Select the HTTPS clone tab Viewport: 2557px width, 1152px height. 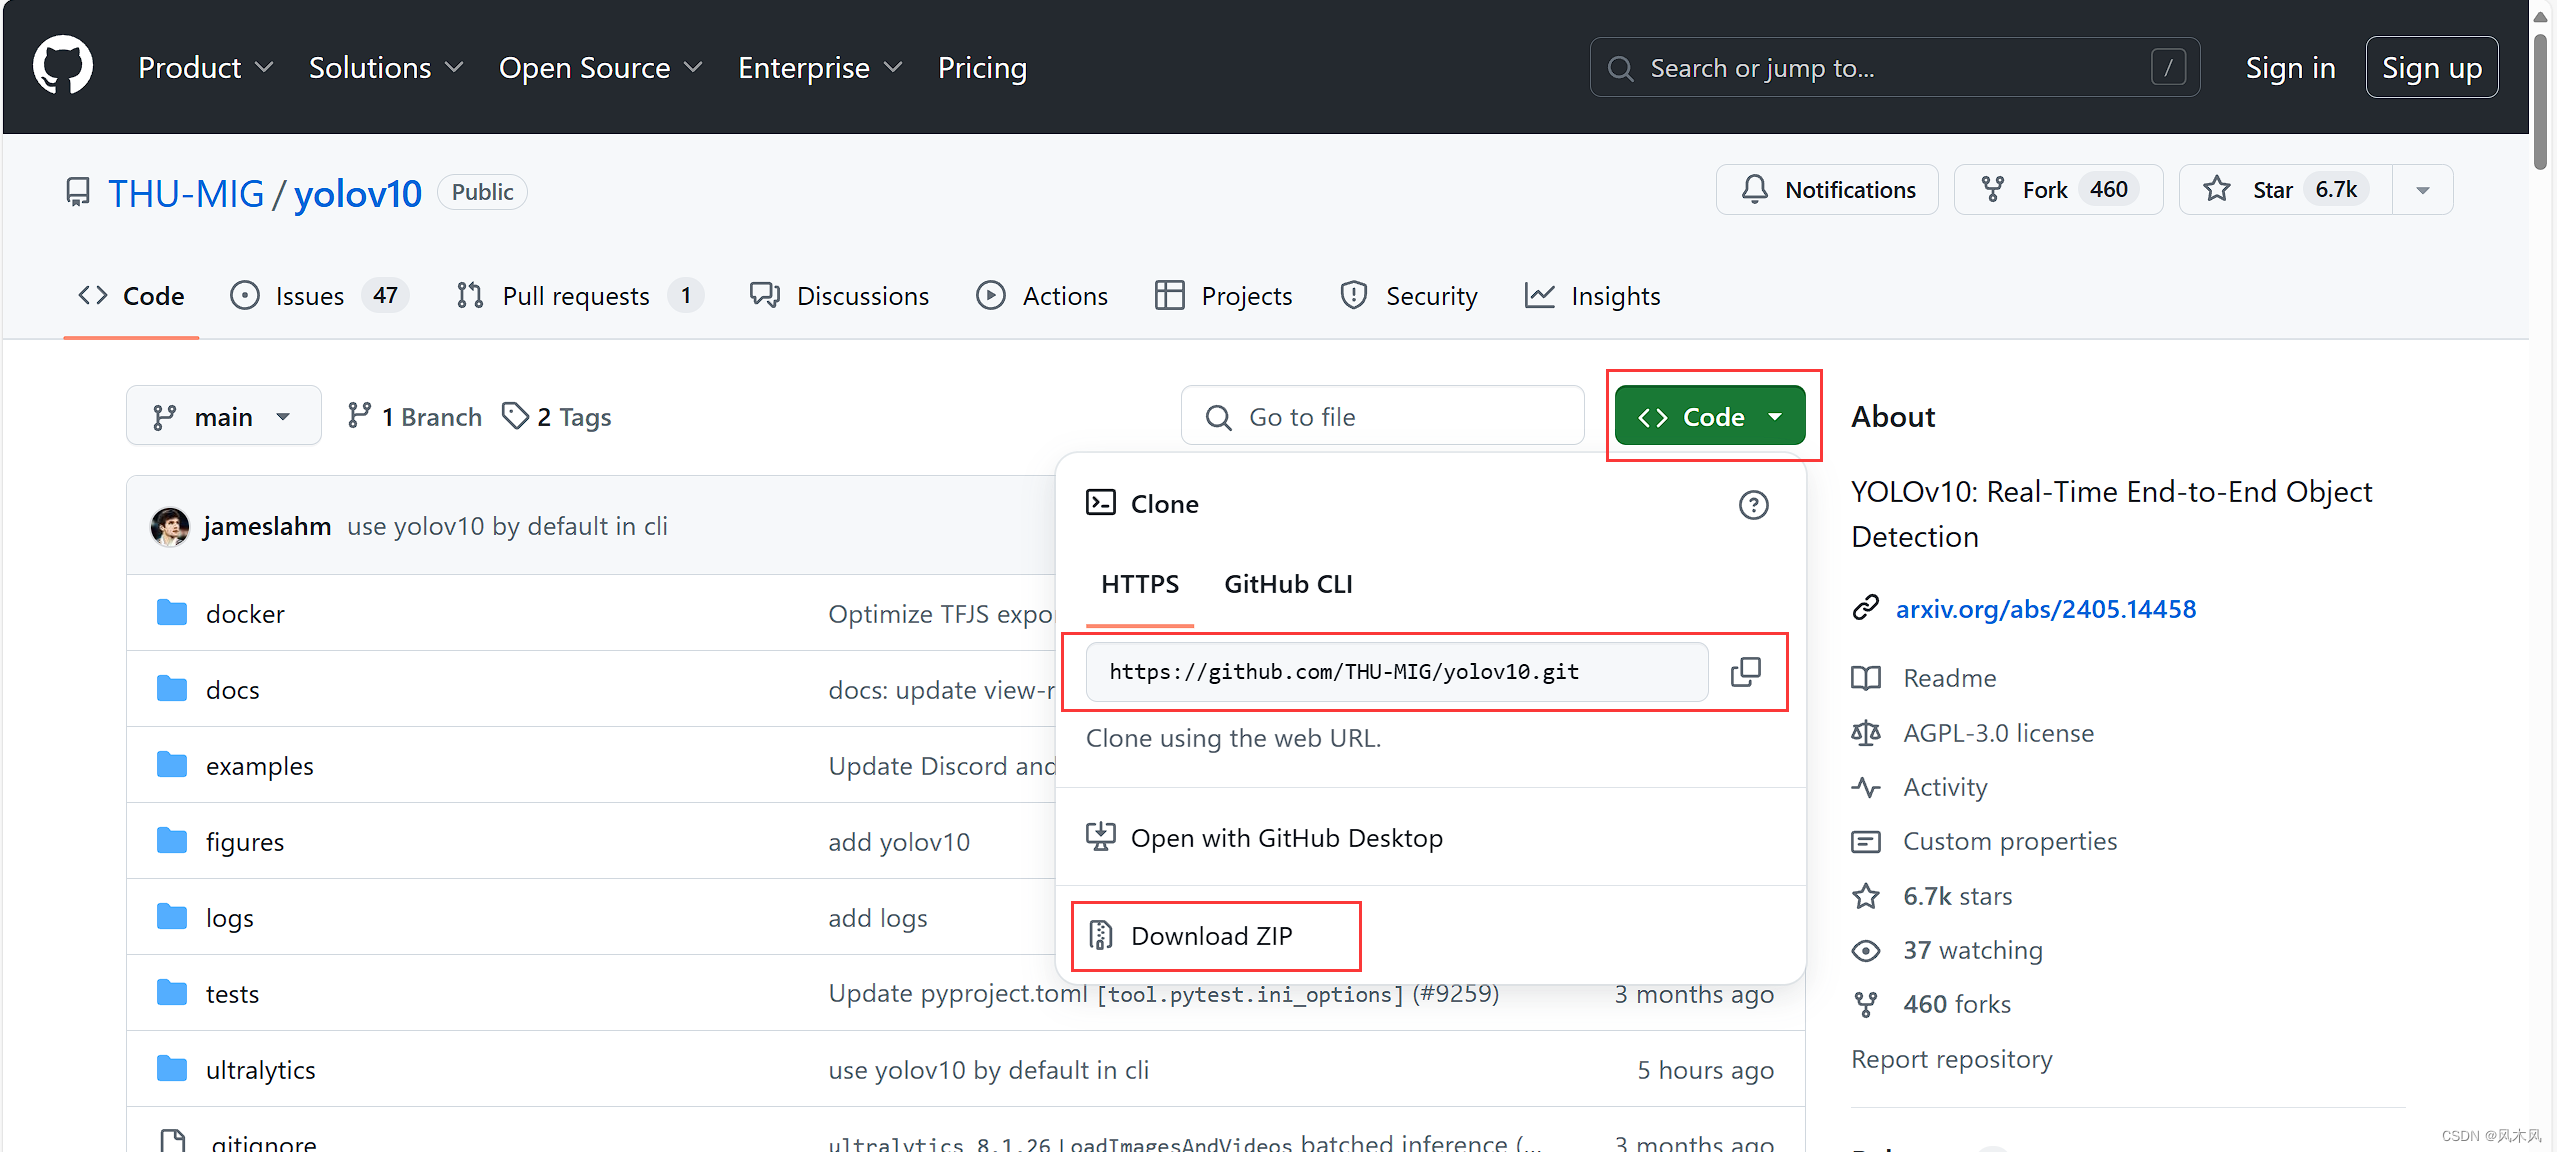point(1139,584)
